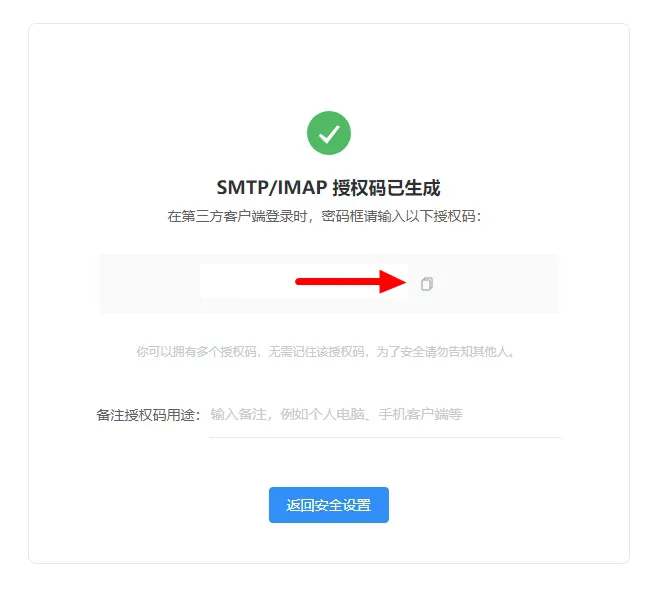Click the word SMTP/IMAP in the title
Image resolution: width=657 pixels, height=594 pixels.
pyautogui.click(x=272, y=188)
